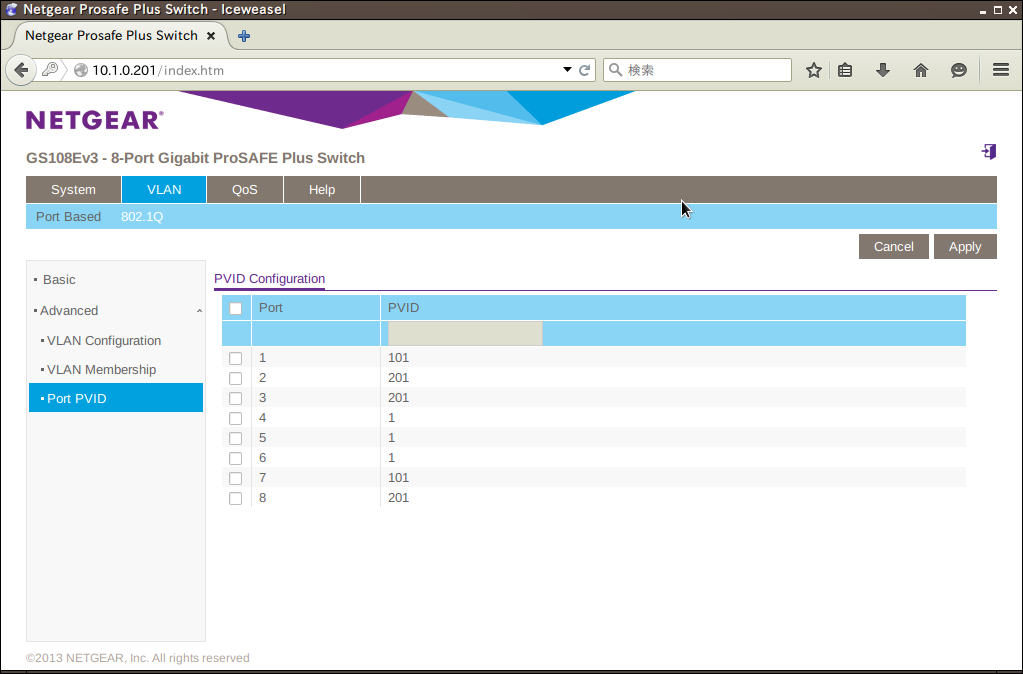This screenshot has width=1023, height=674.
Task: Go to Home page icon
Action: click(921, 70)
